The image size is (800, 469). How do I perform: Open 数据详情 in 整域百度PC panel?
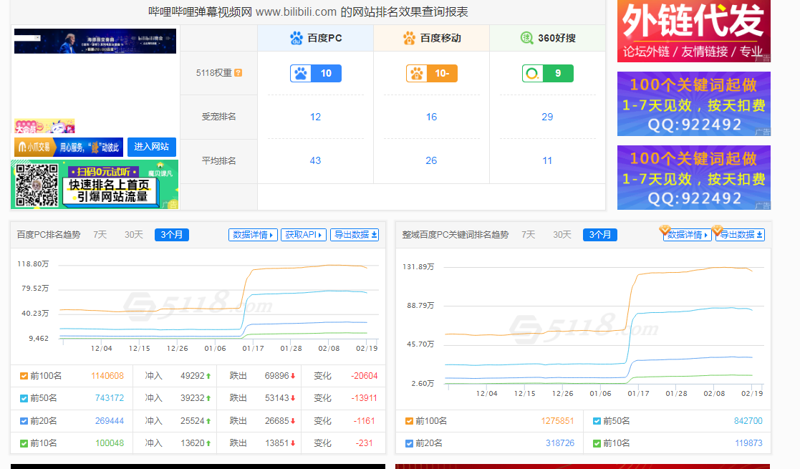687,235
